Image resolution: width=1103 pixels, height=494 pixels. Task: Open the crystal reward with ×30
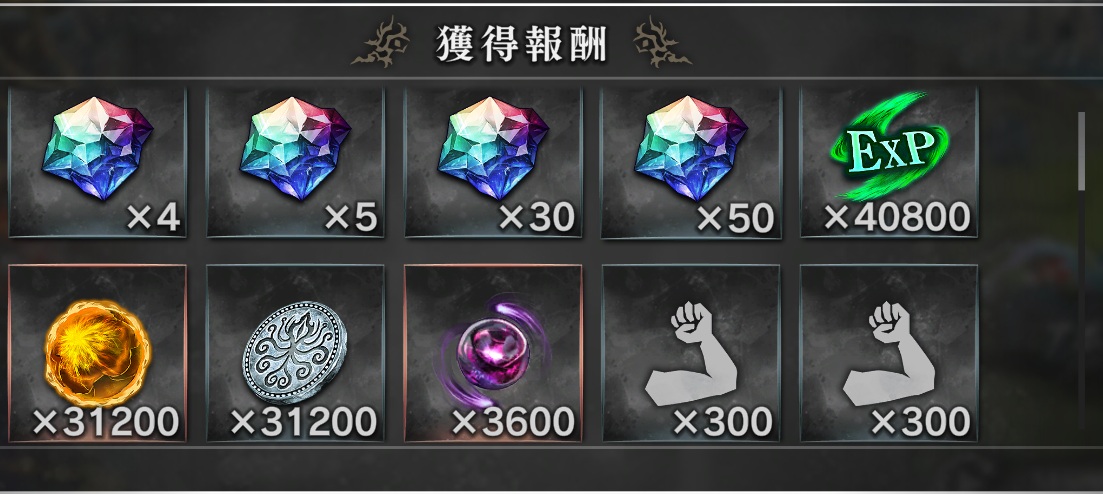[493, 162]
